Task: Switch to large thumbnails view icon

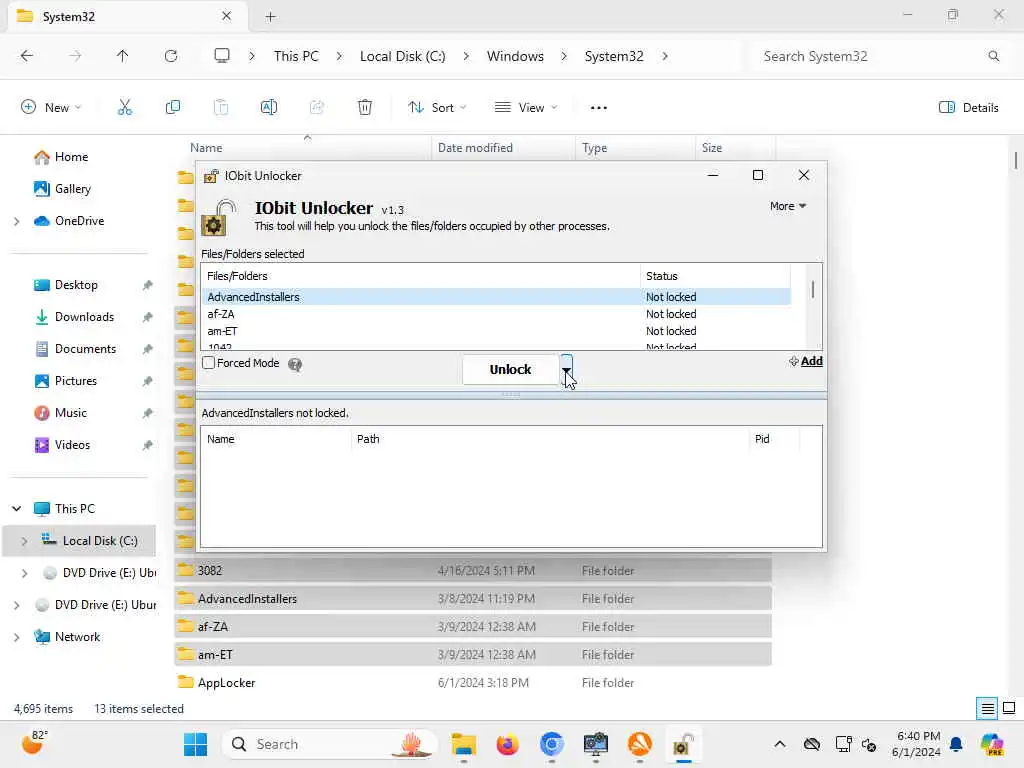Action: pos(1009,708)
